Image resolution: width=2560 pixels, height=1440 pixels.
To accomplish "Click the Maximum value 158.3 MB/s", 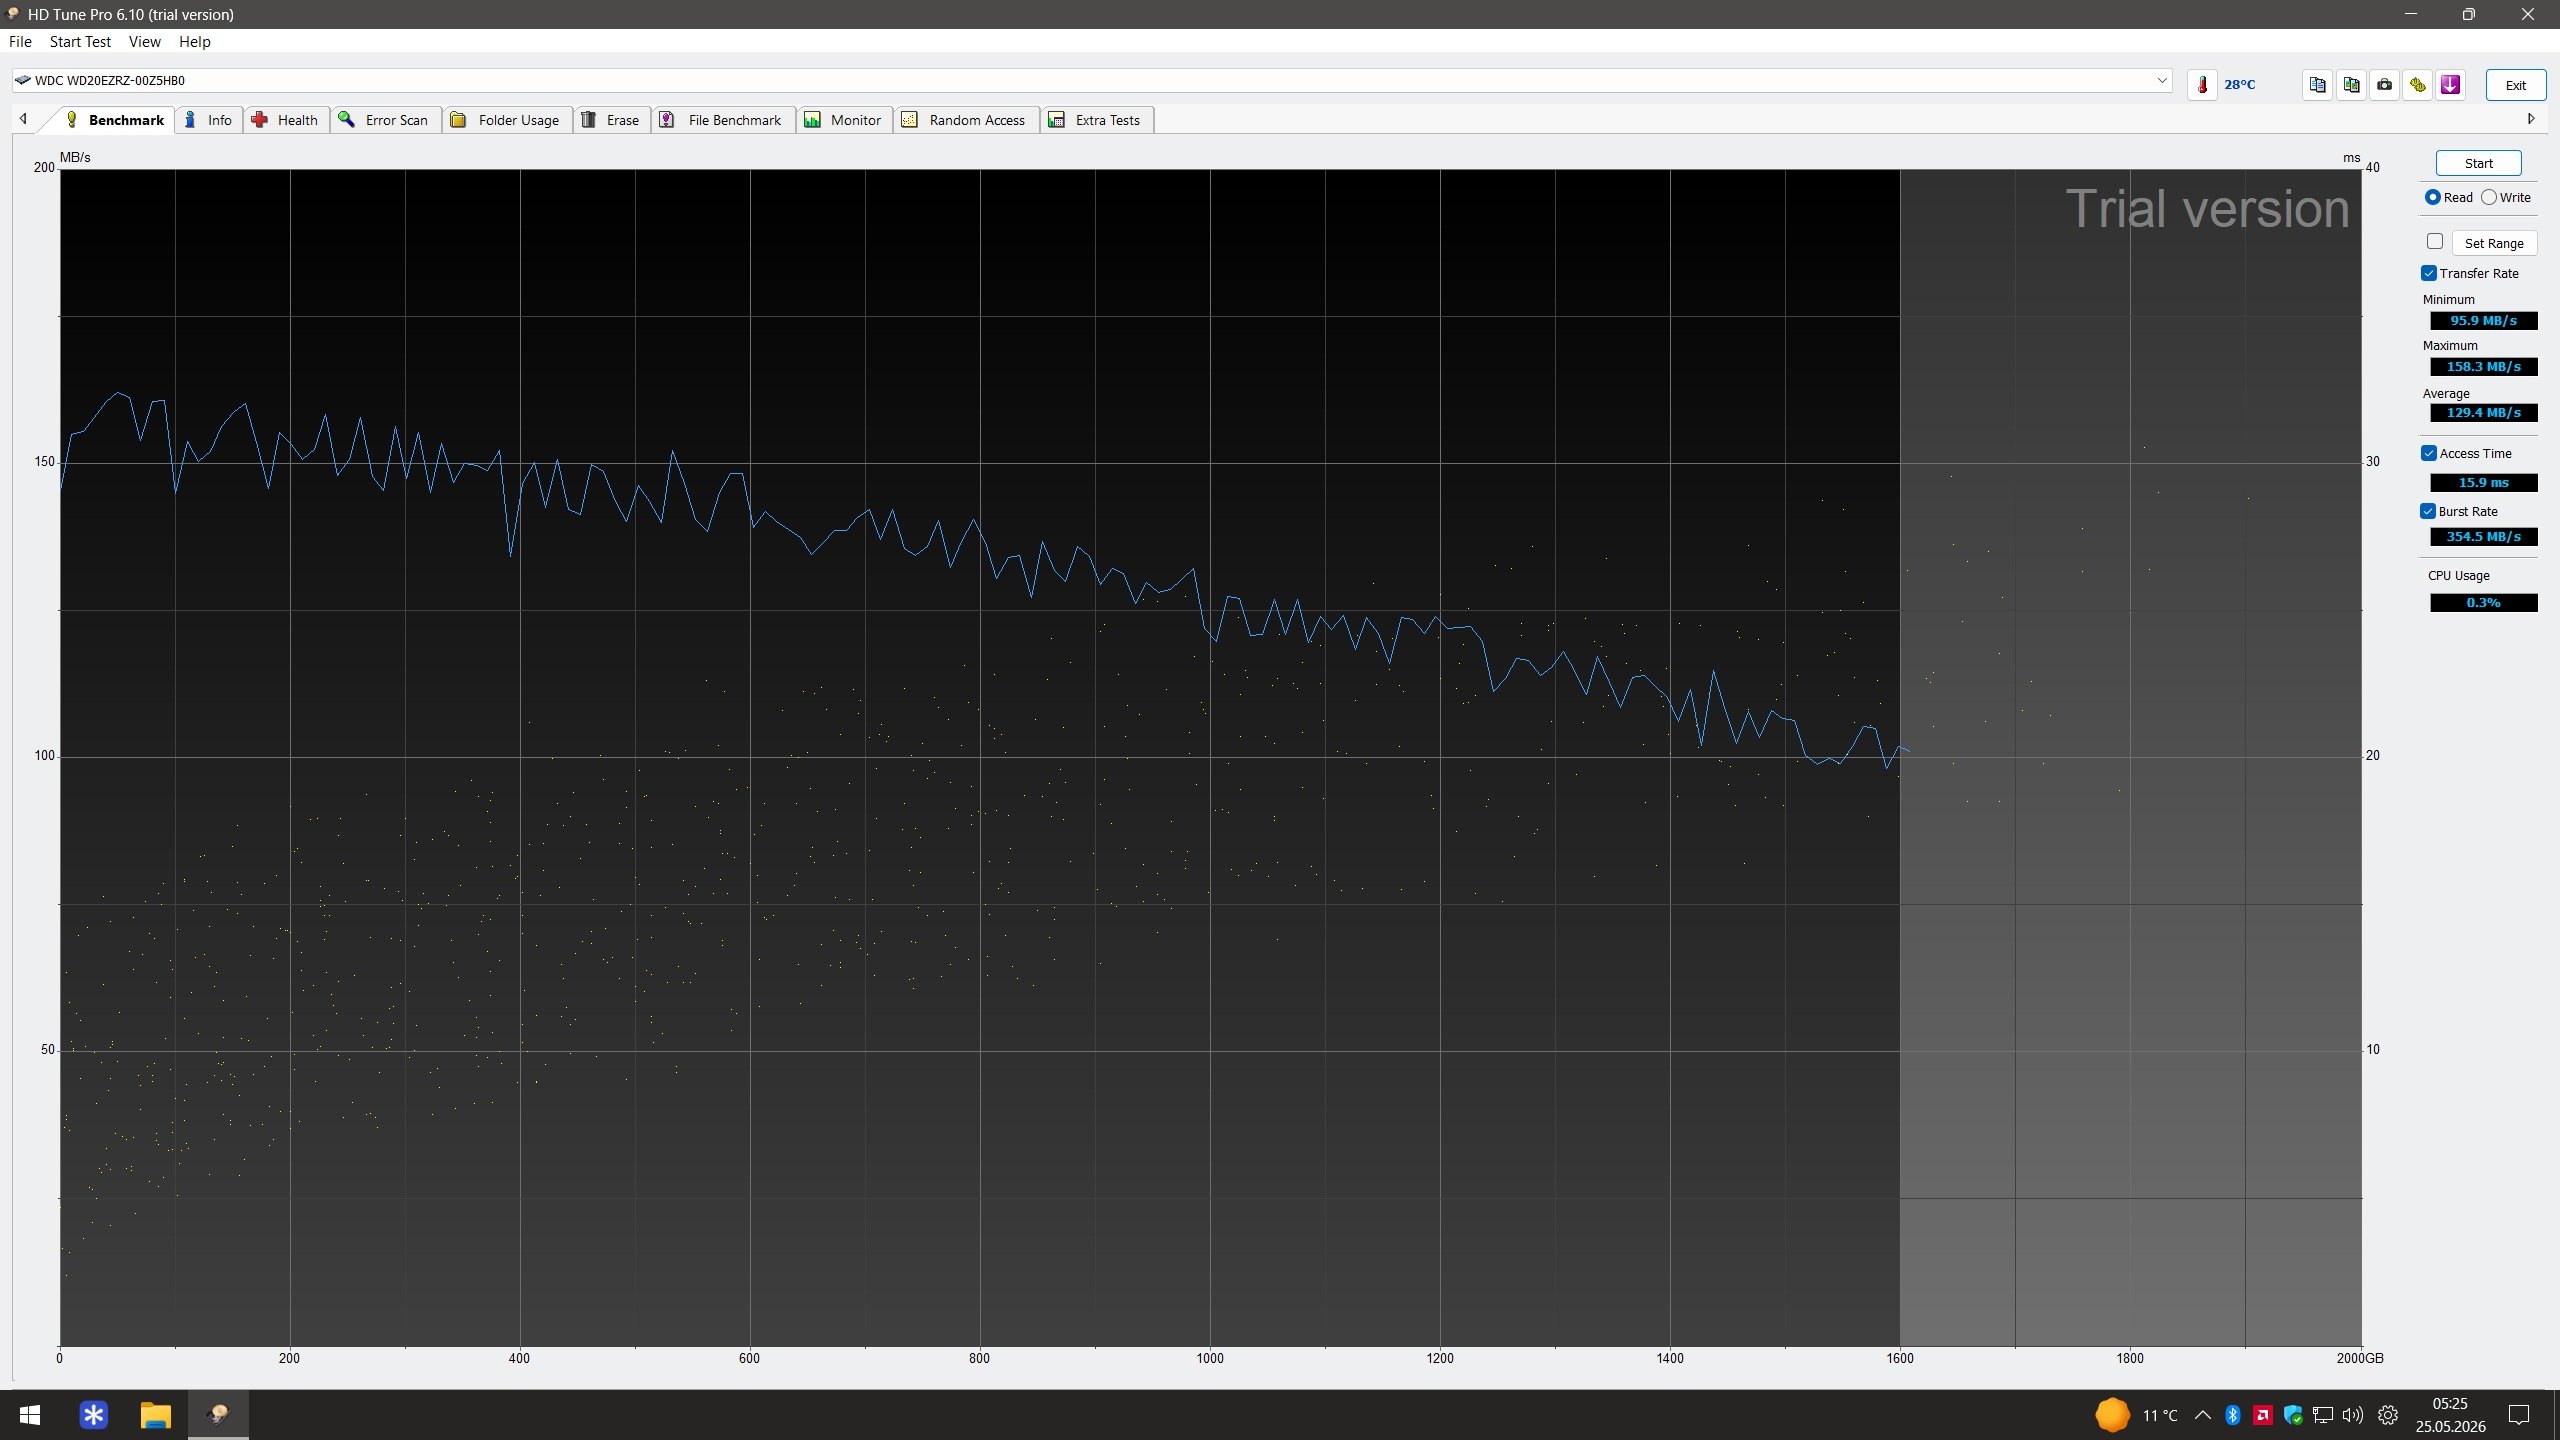I will pyautogui.click(x=2483, y=367).
